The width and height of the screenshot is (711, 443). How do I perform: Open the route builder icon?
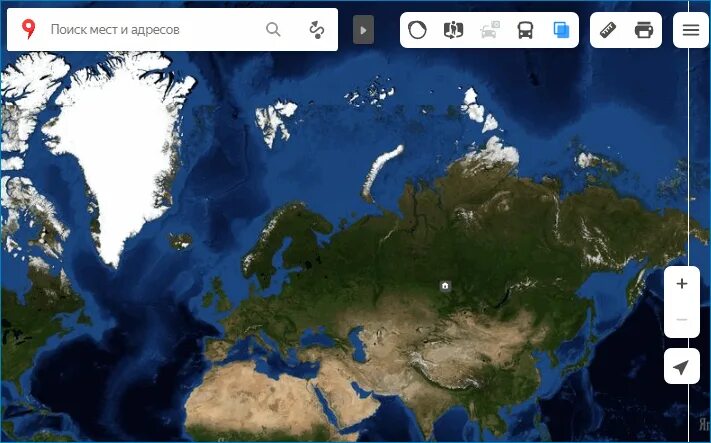[x=317, y=29]
